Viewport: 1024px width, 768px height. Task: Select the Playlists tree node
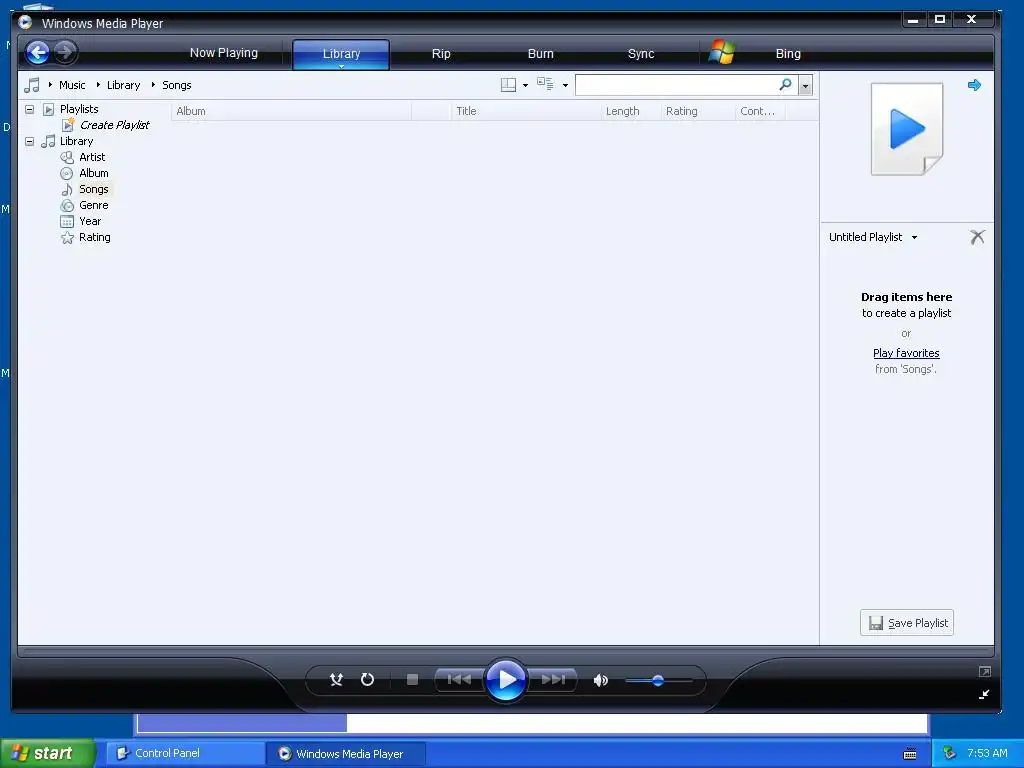coord(79,109)
